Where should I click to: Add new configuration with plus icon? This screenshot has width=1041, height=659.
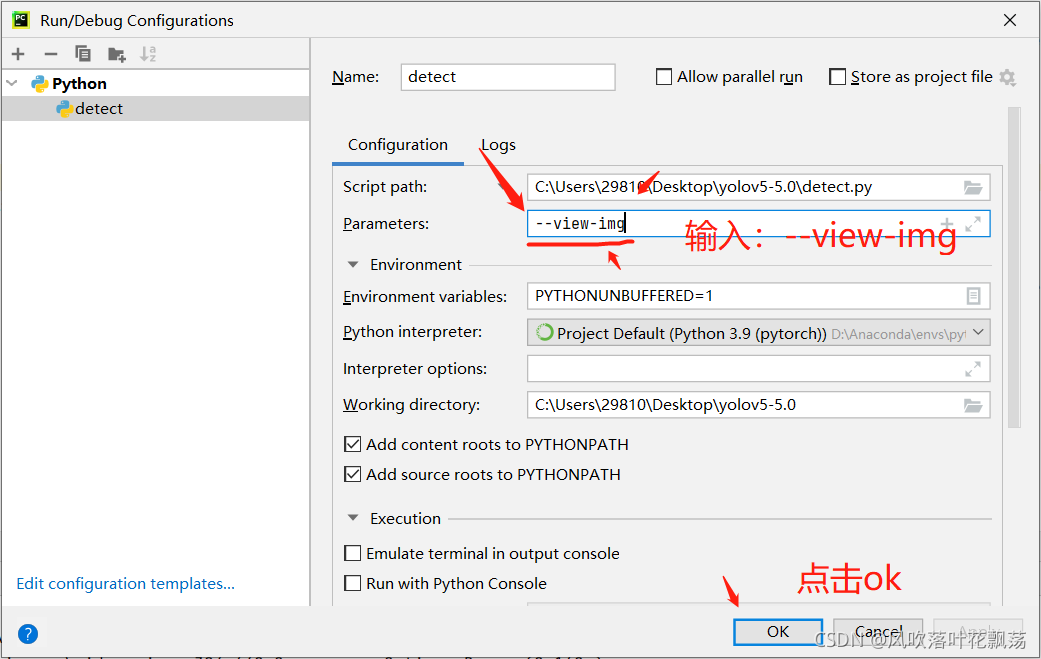(x=19, y=54)
